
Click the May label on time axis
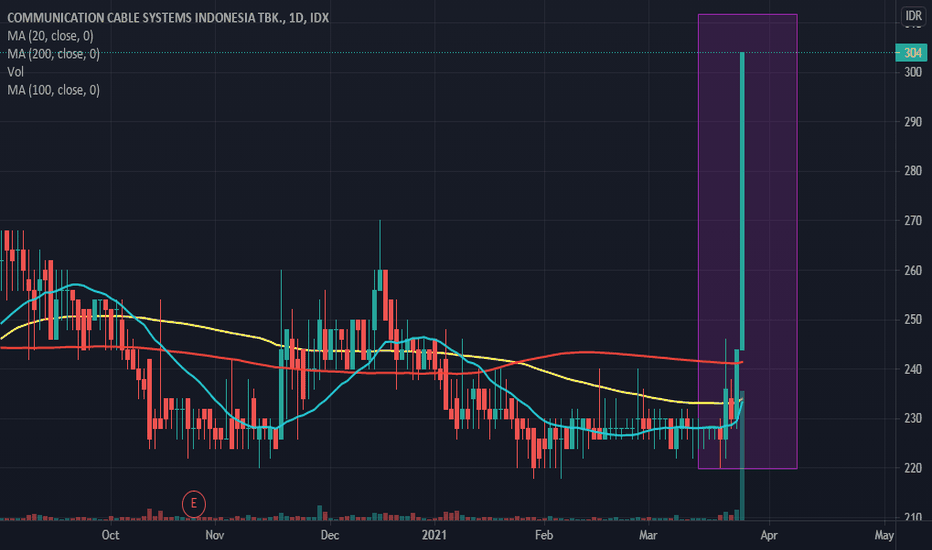(x=884, y=535)
